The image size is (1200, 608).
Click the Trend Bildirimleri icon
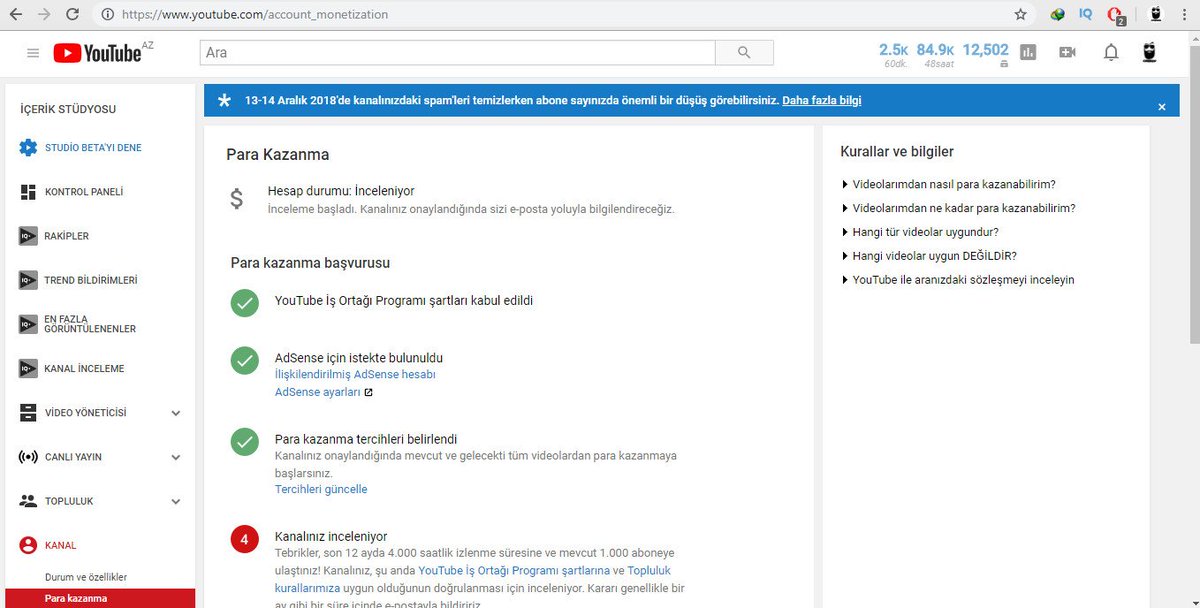[28, 280]
